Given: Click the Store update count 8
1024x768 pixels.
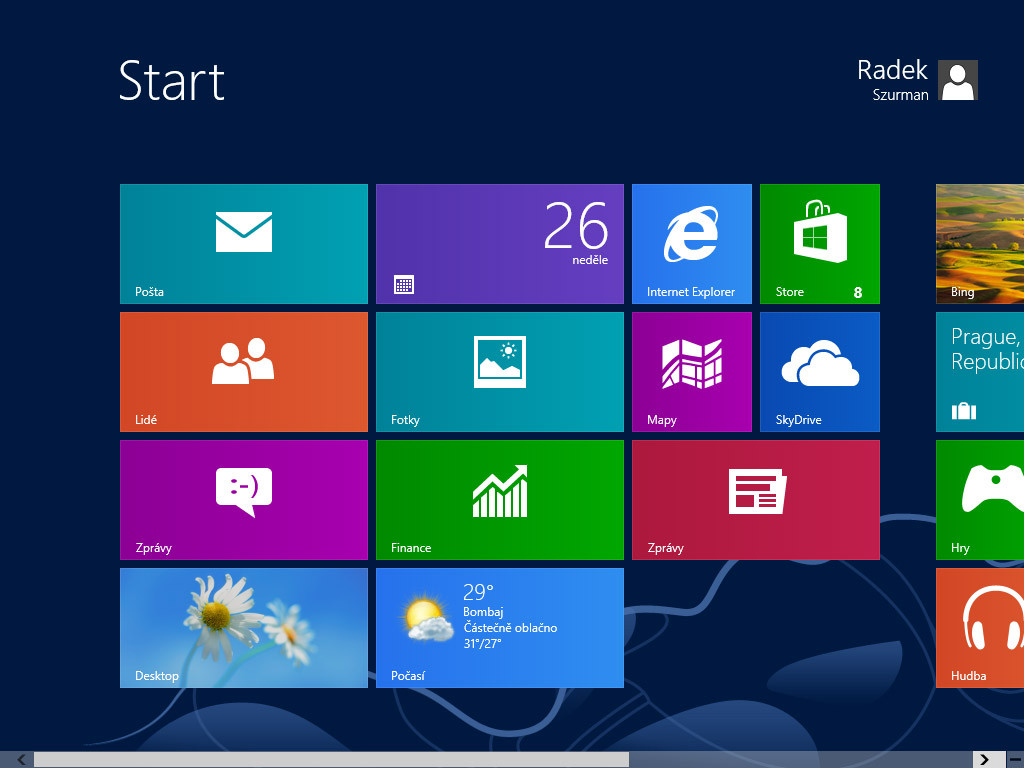Looking at the screenshot, I should click(x=857, y=293).
